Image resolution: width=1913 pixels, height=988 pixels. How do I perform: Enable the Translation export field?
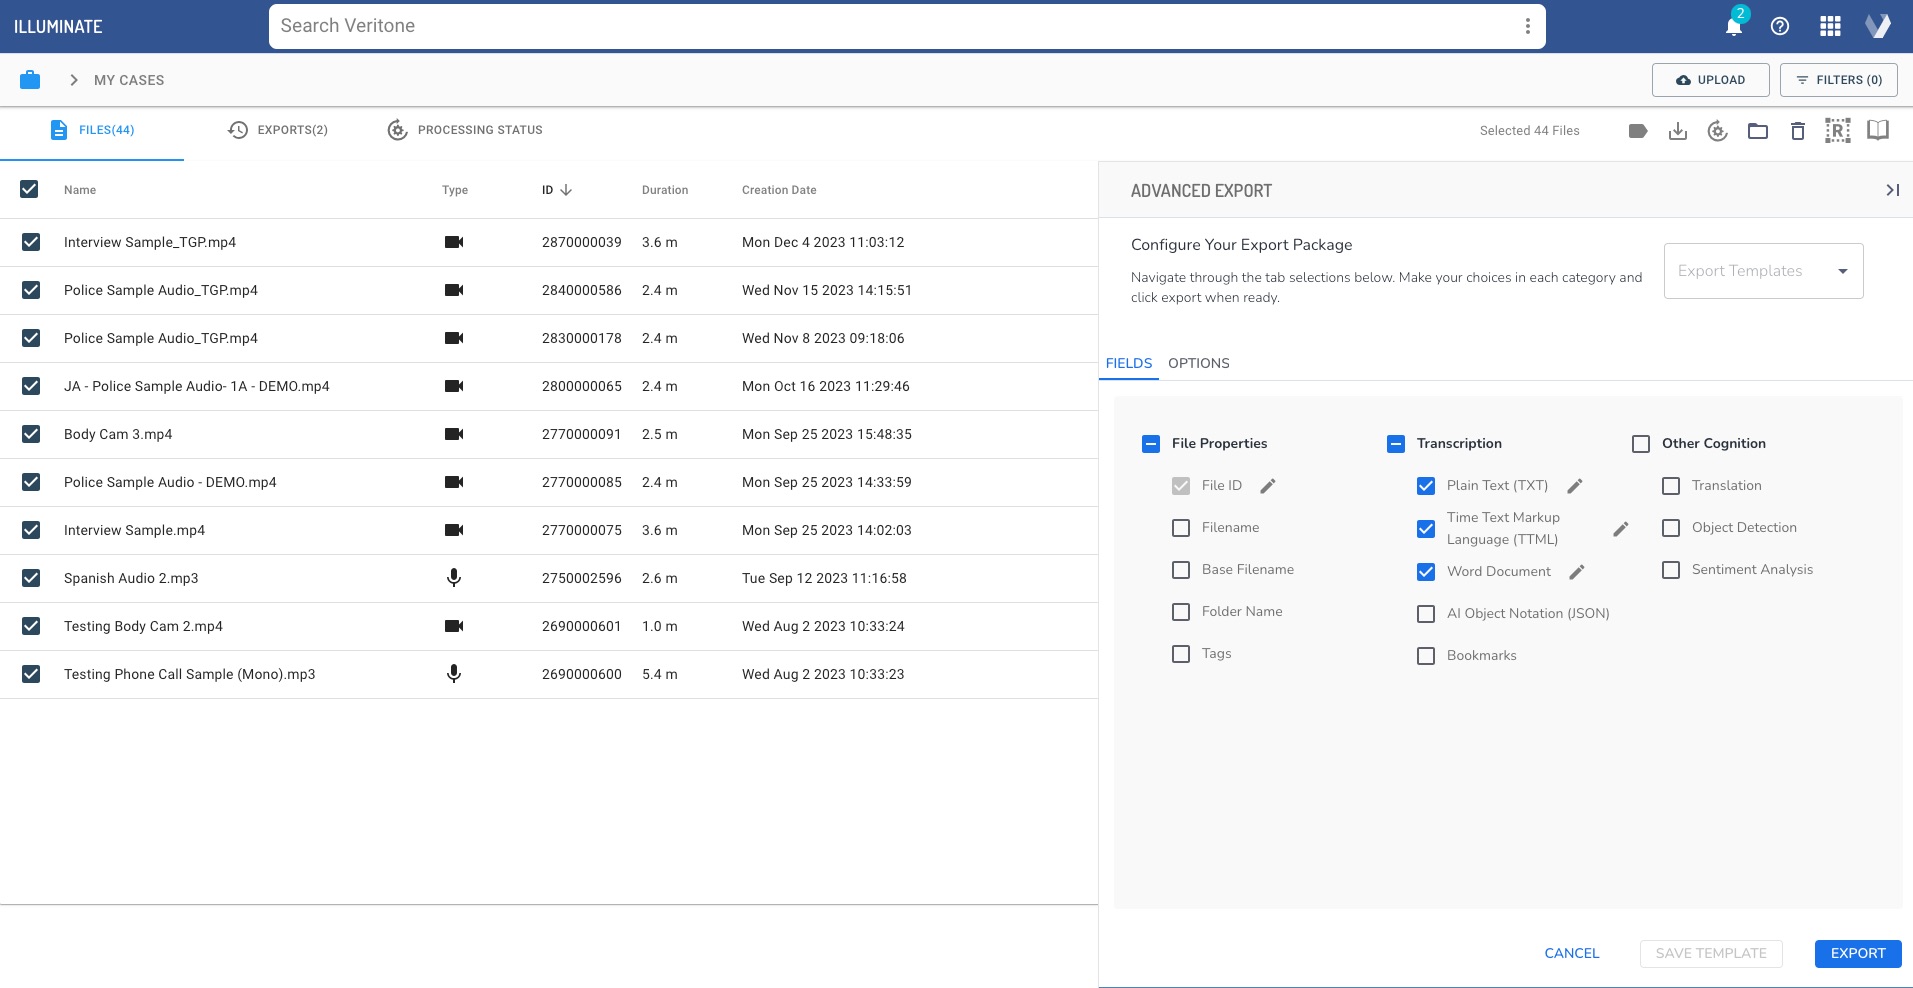[1670, 485]
